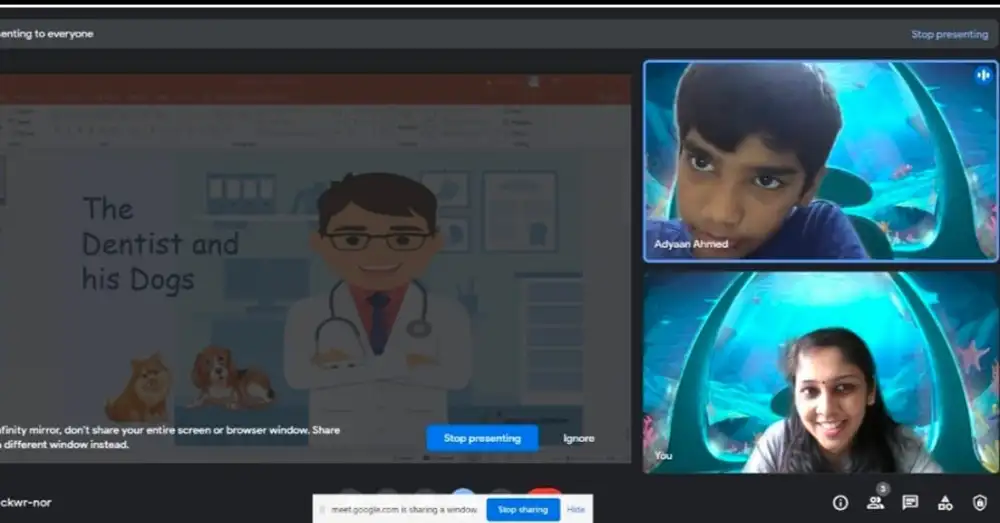
Task: Click the grip handle on sharing bar
Action: [x=323, y=510]
